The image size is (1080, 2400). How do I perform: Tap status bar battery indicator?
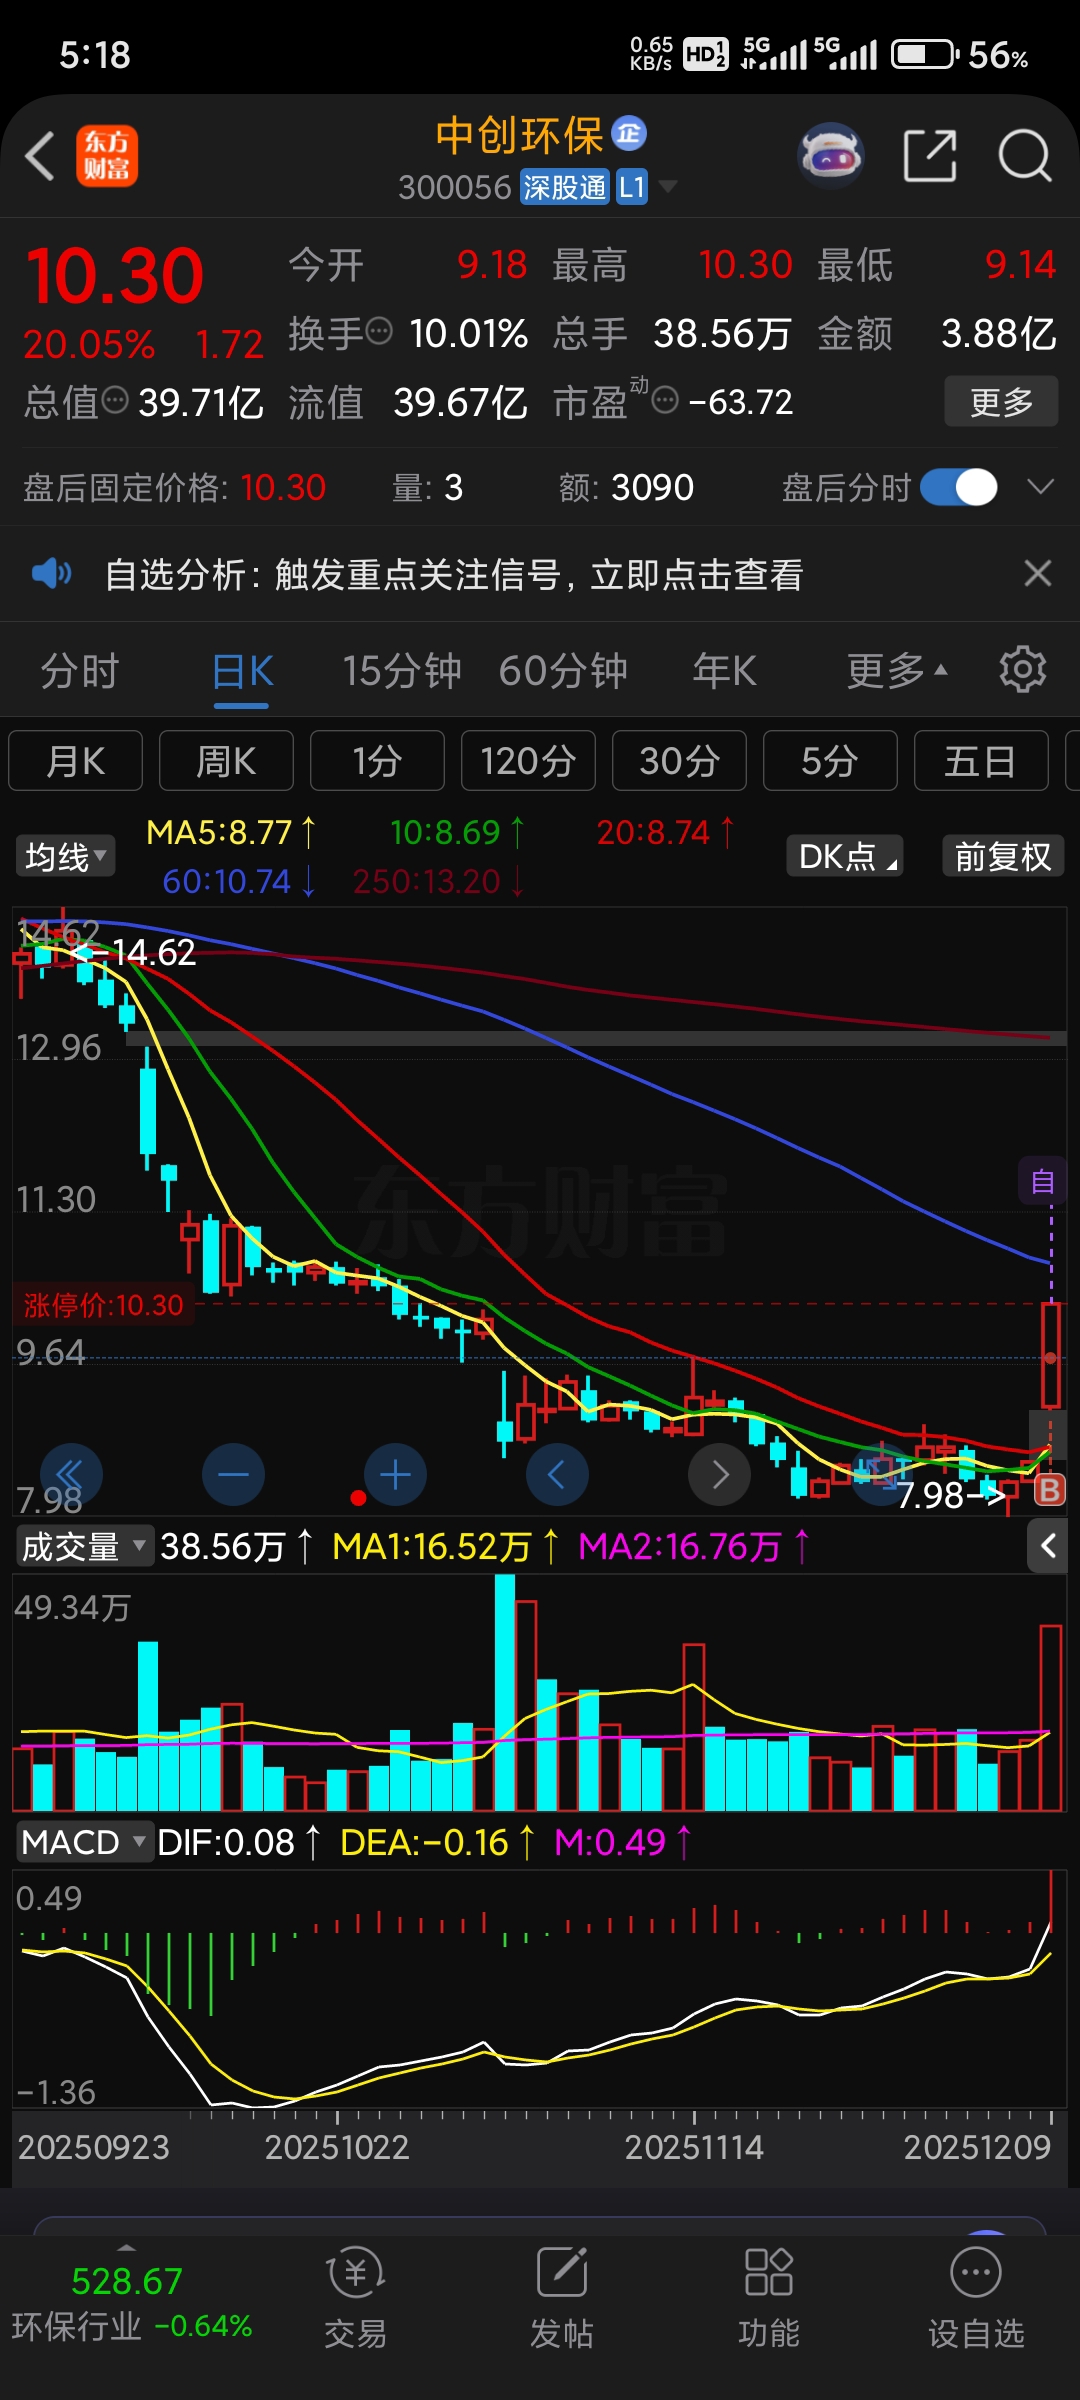926,54
